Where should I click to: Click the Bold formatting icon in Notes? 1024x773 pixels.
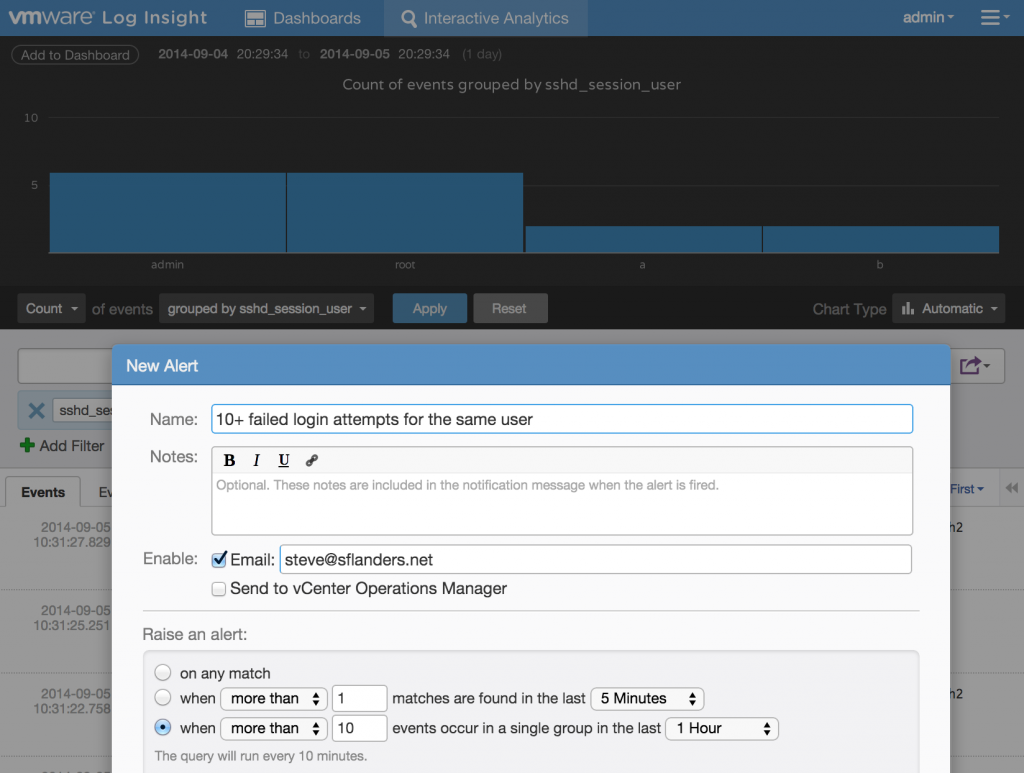pyautogui.click(x=229, y=460)
